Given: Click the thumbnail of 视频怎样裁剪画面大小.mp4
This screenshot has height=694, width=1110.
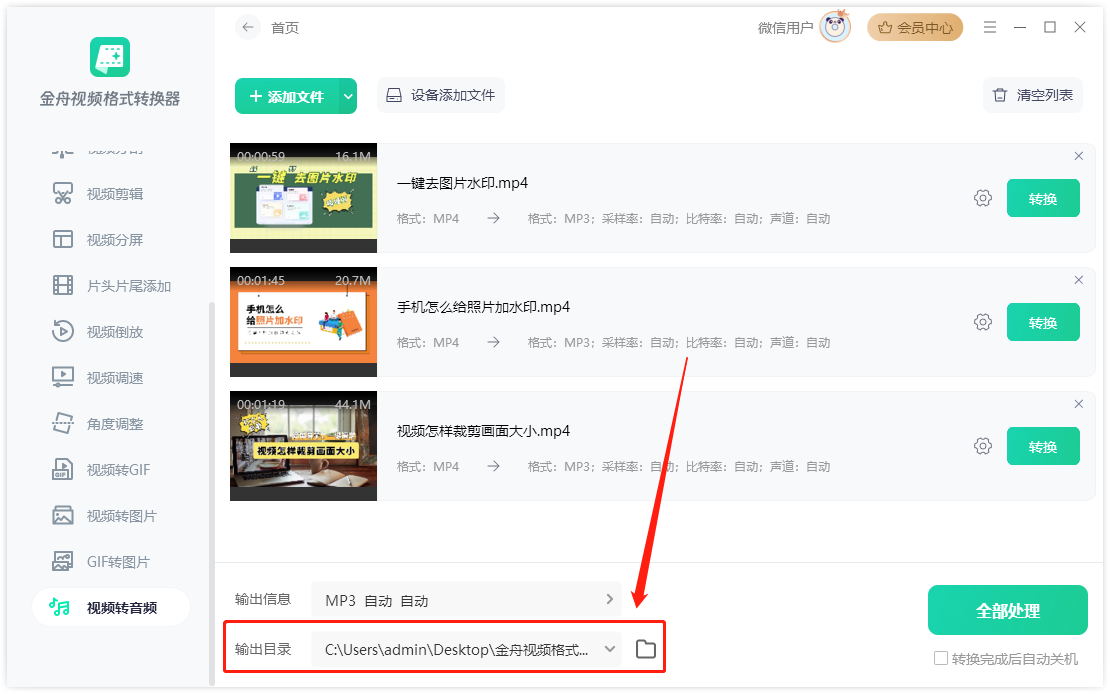Looking at the screenshot, I should coord(303,446).
